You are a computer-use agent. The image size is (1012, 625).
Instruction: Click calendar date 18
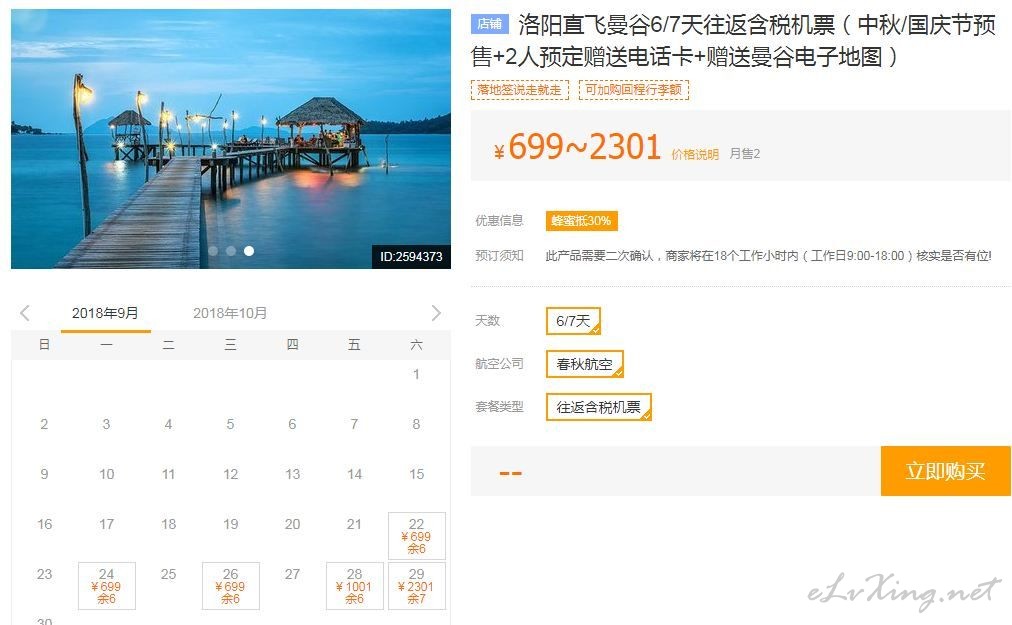[168, 524]
